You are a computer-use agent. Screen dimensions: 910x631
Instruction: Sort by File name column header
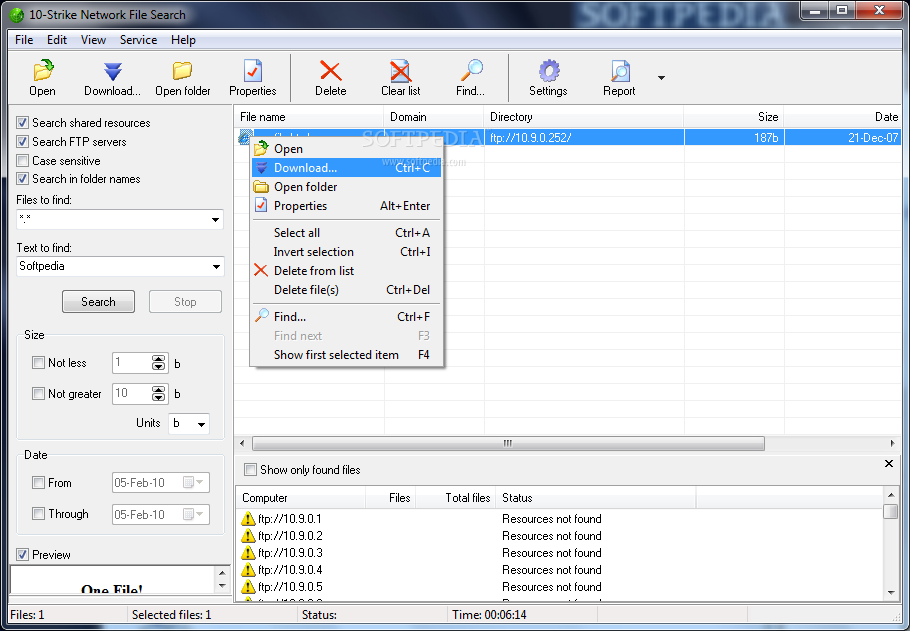tap(309, 117)
